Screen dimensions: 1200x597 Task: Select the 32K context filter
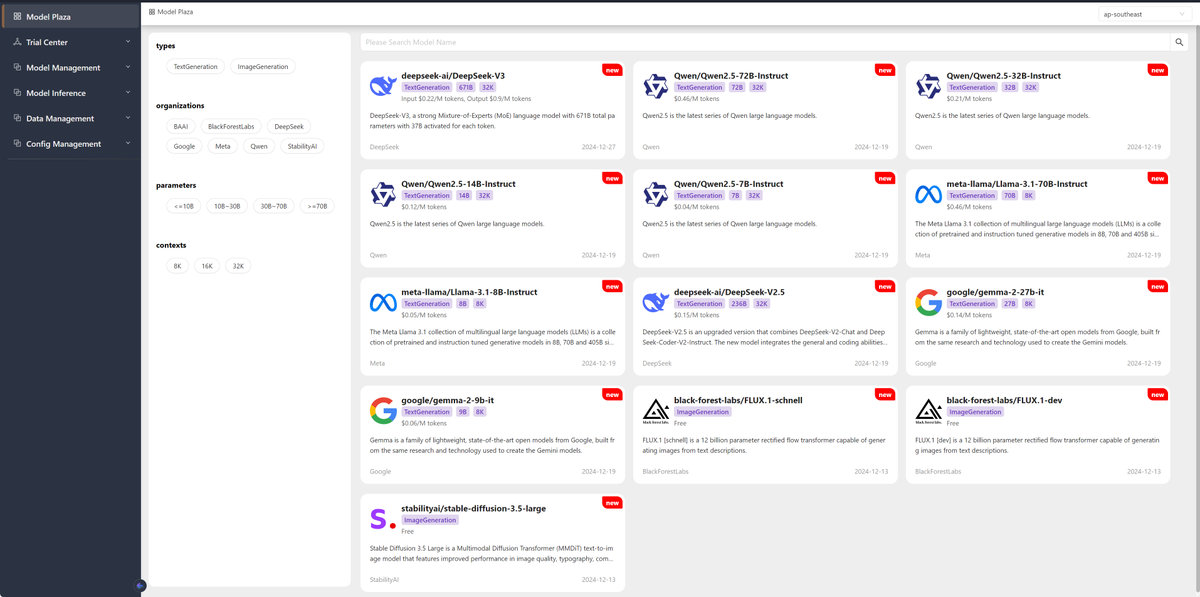(x=237, y=266)
